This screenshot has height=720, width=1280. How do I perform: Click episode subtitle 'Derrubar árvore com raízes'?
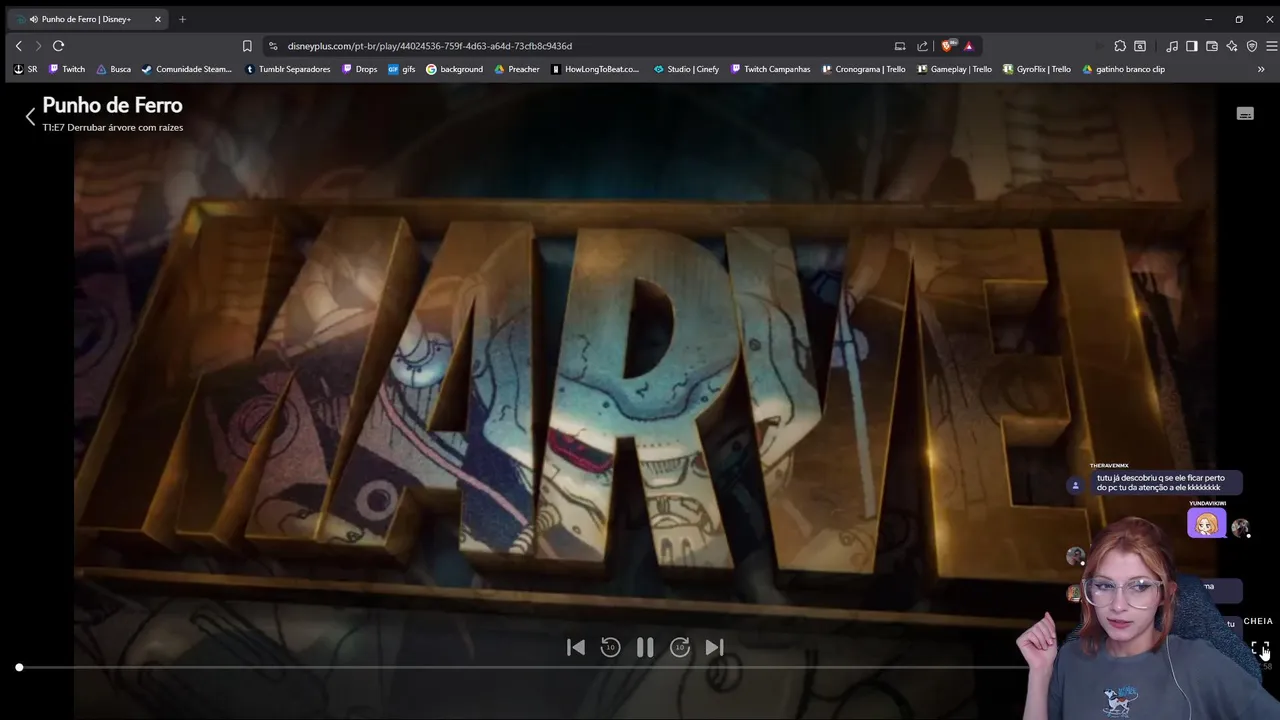[125, 128]
